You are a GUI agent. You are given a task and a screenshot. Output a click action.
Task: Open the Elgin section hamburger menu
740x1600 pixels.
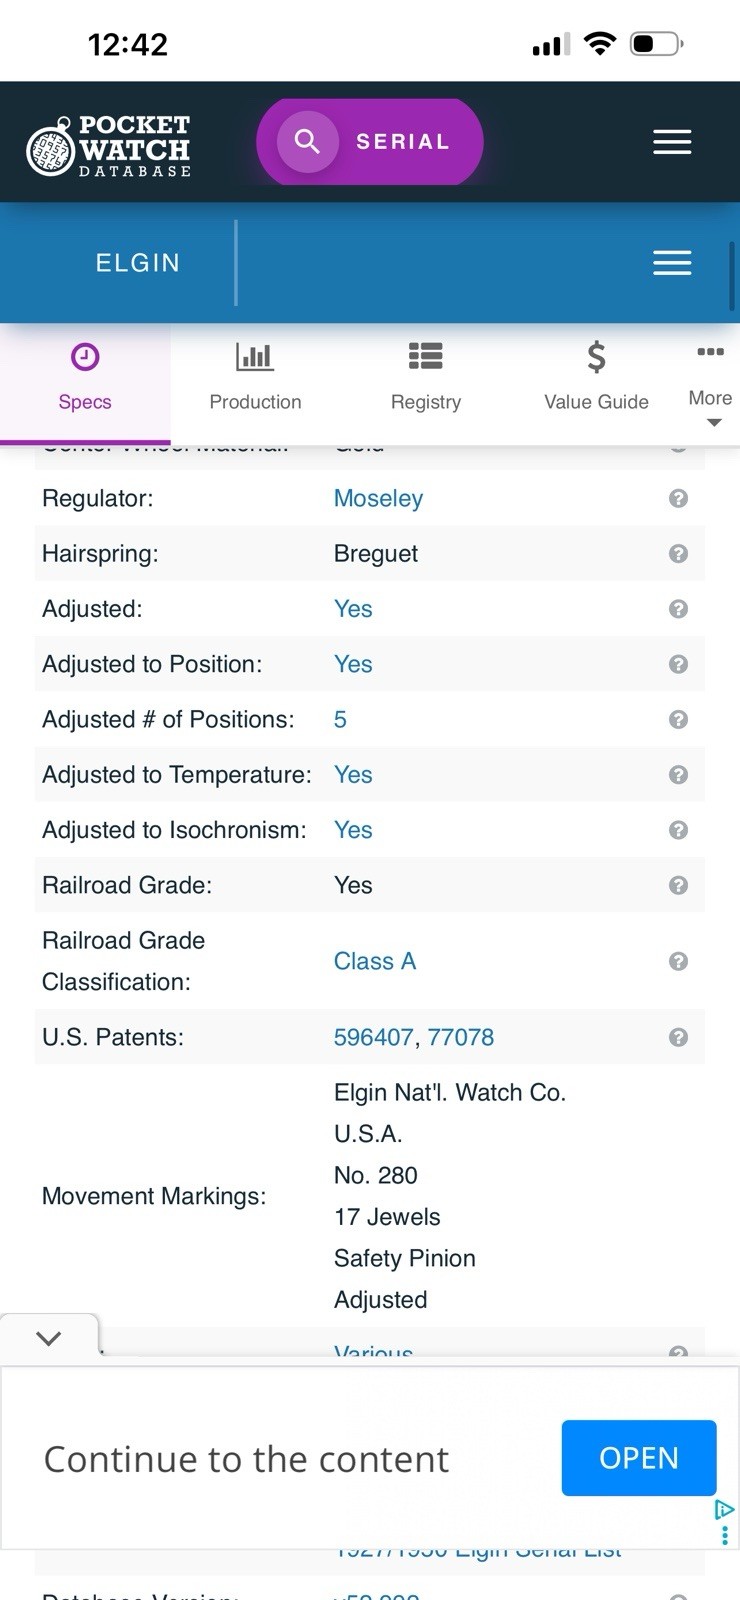pyautogui.click(x=672, y=263)
